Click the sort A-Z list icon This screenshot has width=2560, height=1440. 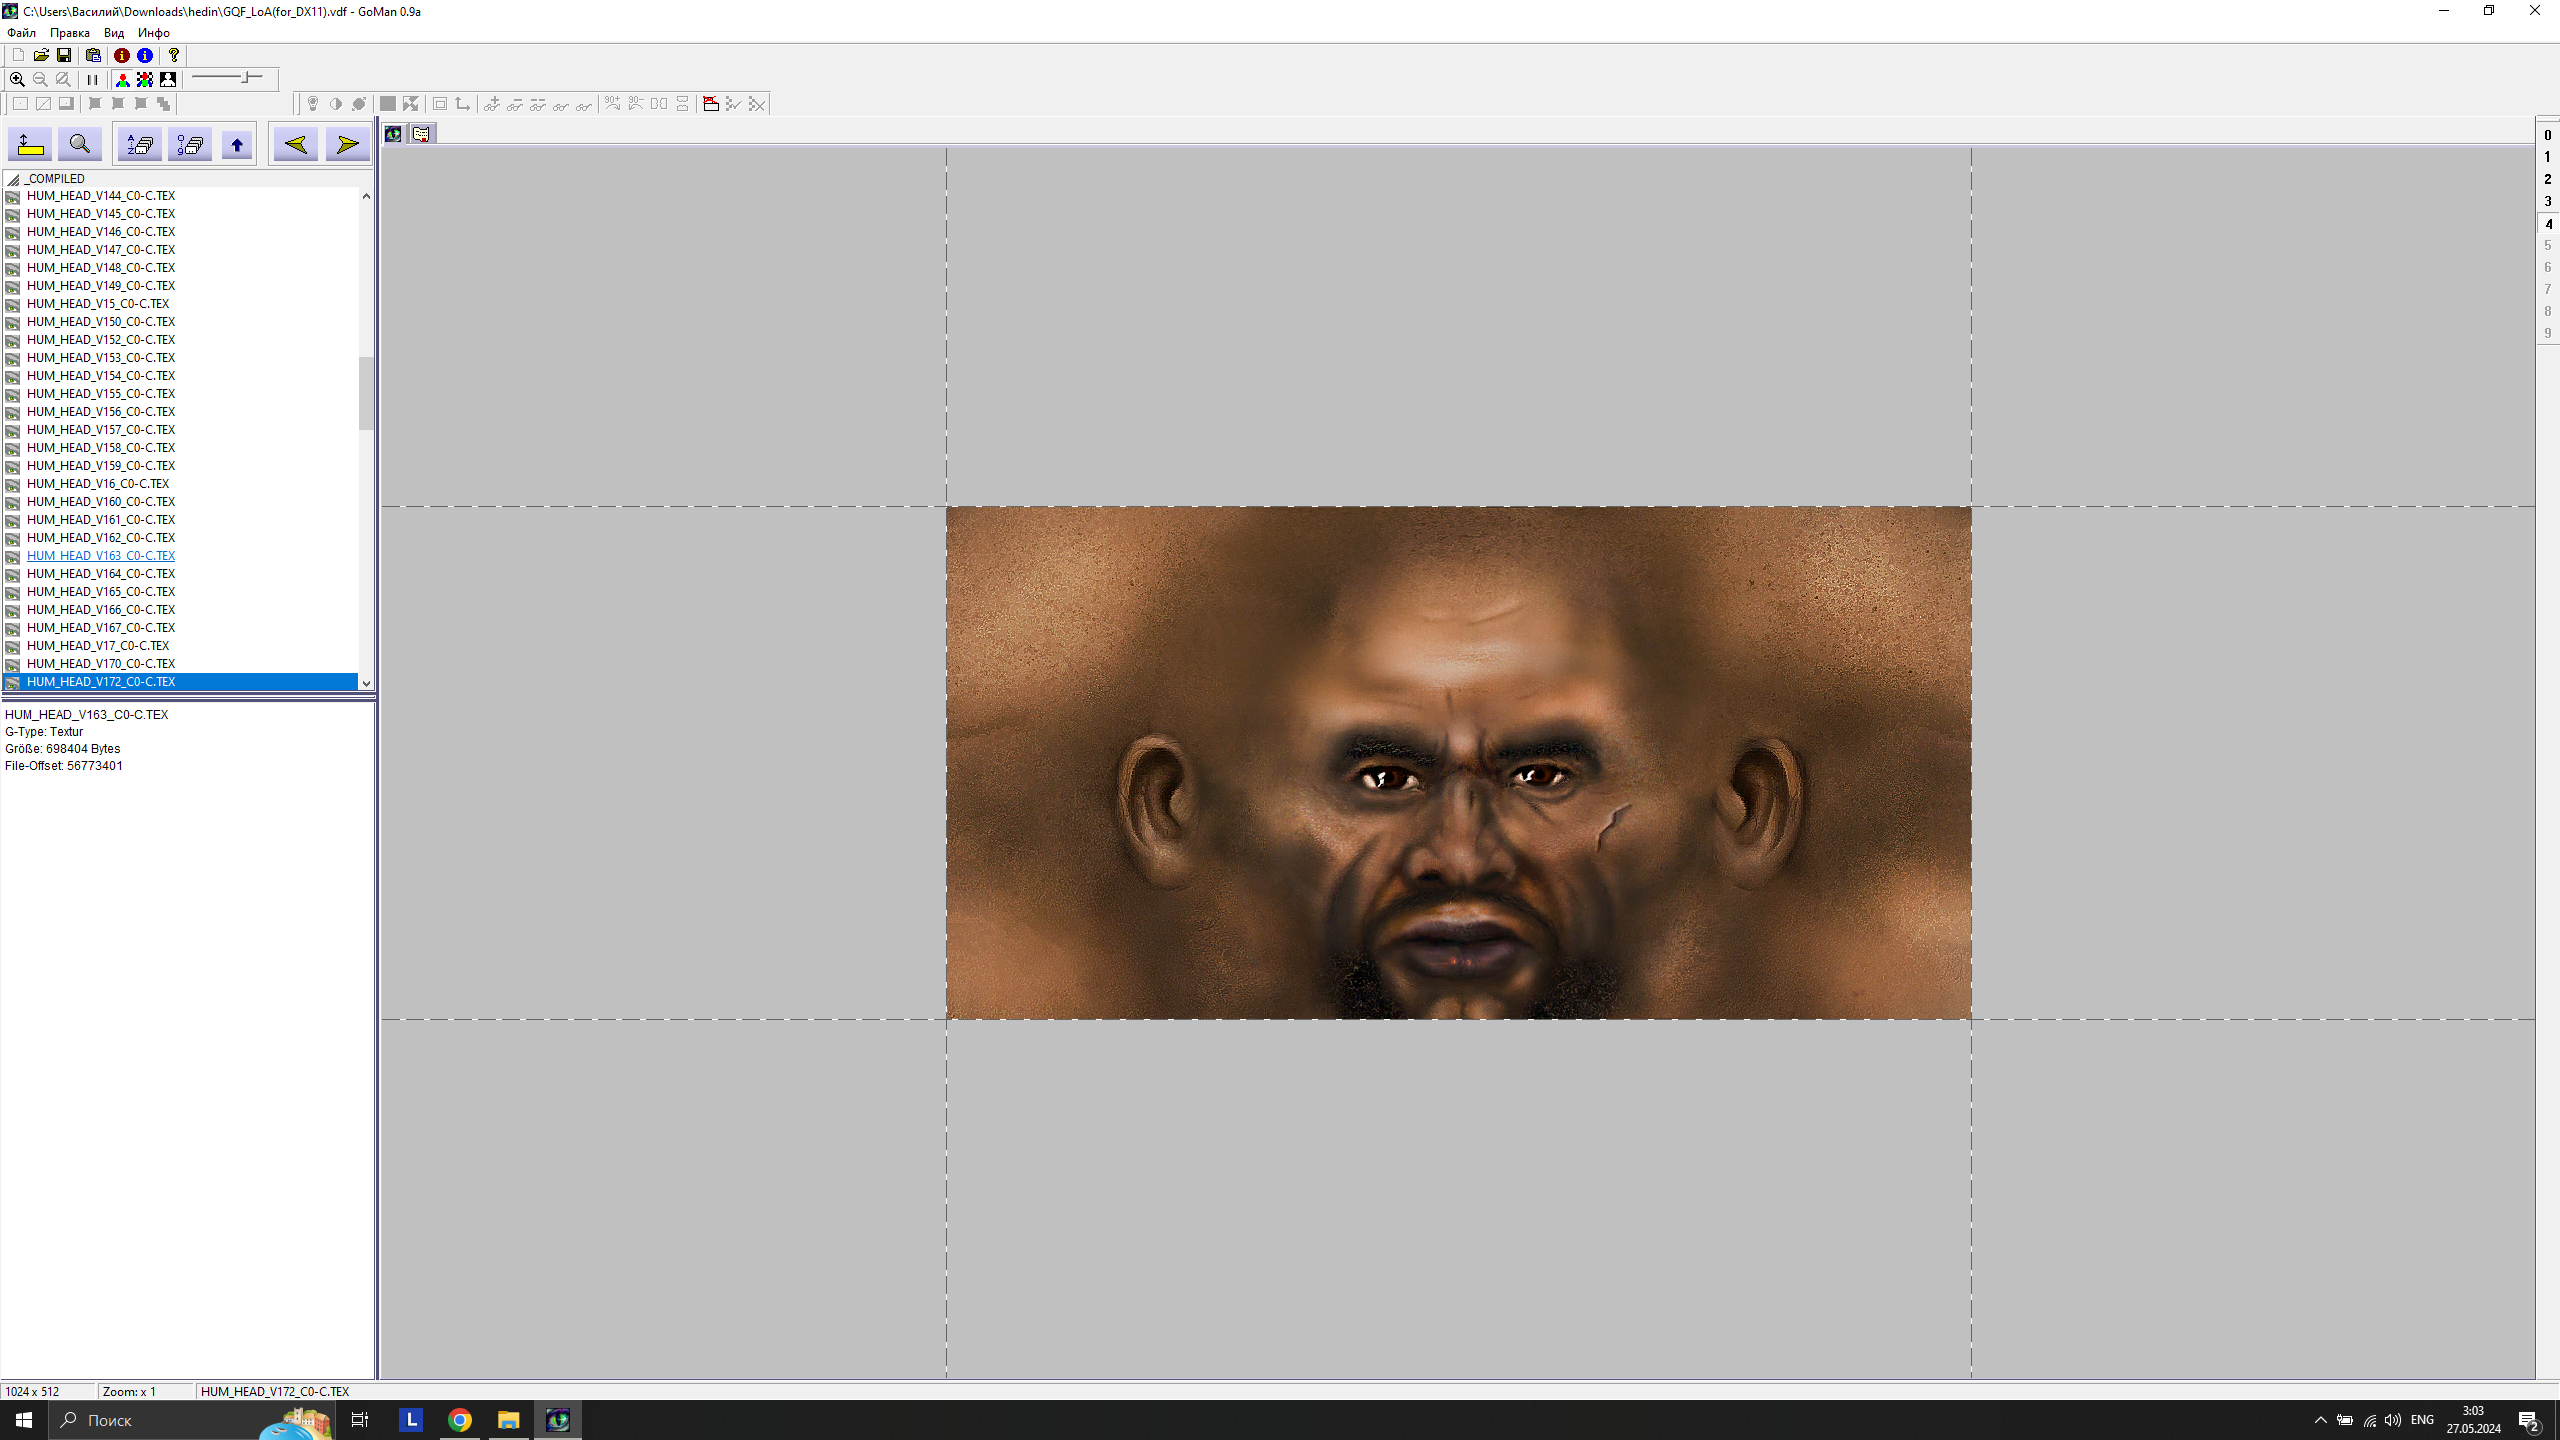tap(140, 145)
